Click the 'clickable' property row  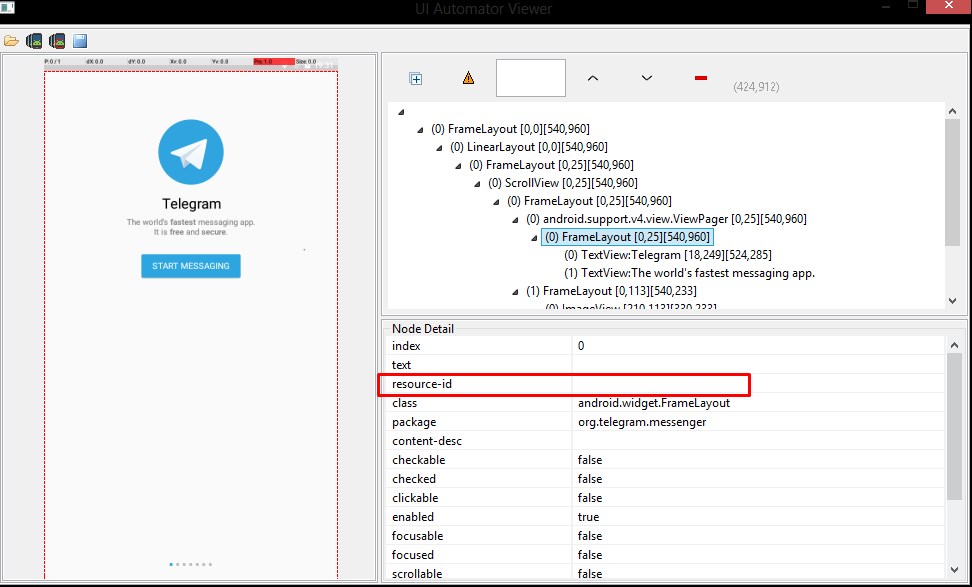[666, 498]
